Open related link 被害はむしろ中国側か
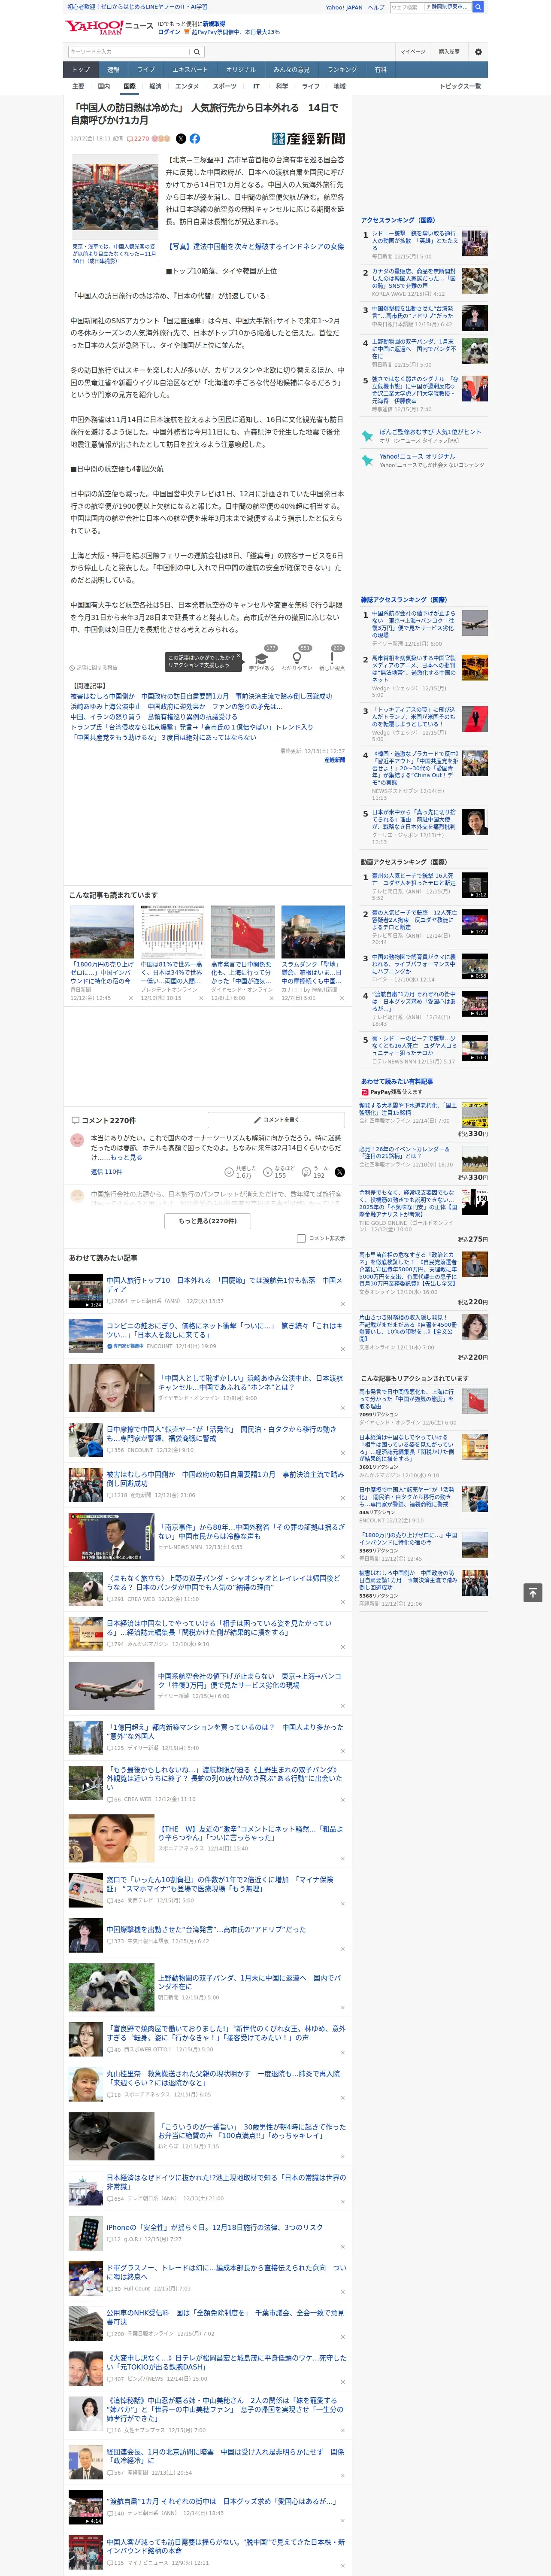Viewport: 551px width, 2576px height. tap(201, 696)
